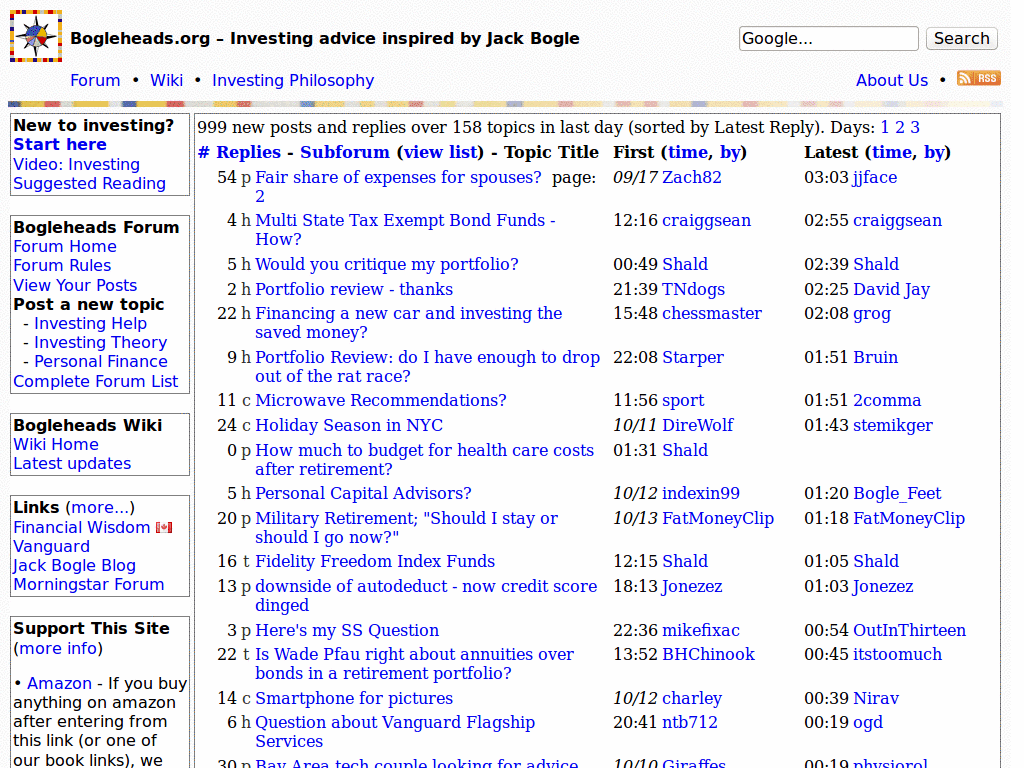This screenshot has height=768, width=1024.
Task: Open Morningstar Forum link
Action: (x=89, y=584)
